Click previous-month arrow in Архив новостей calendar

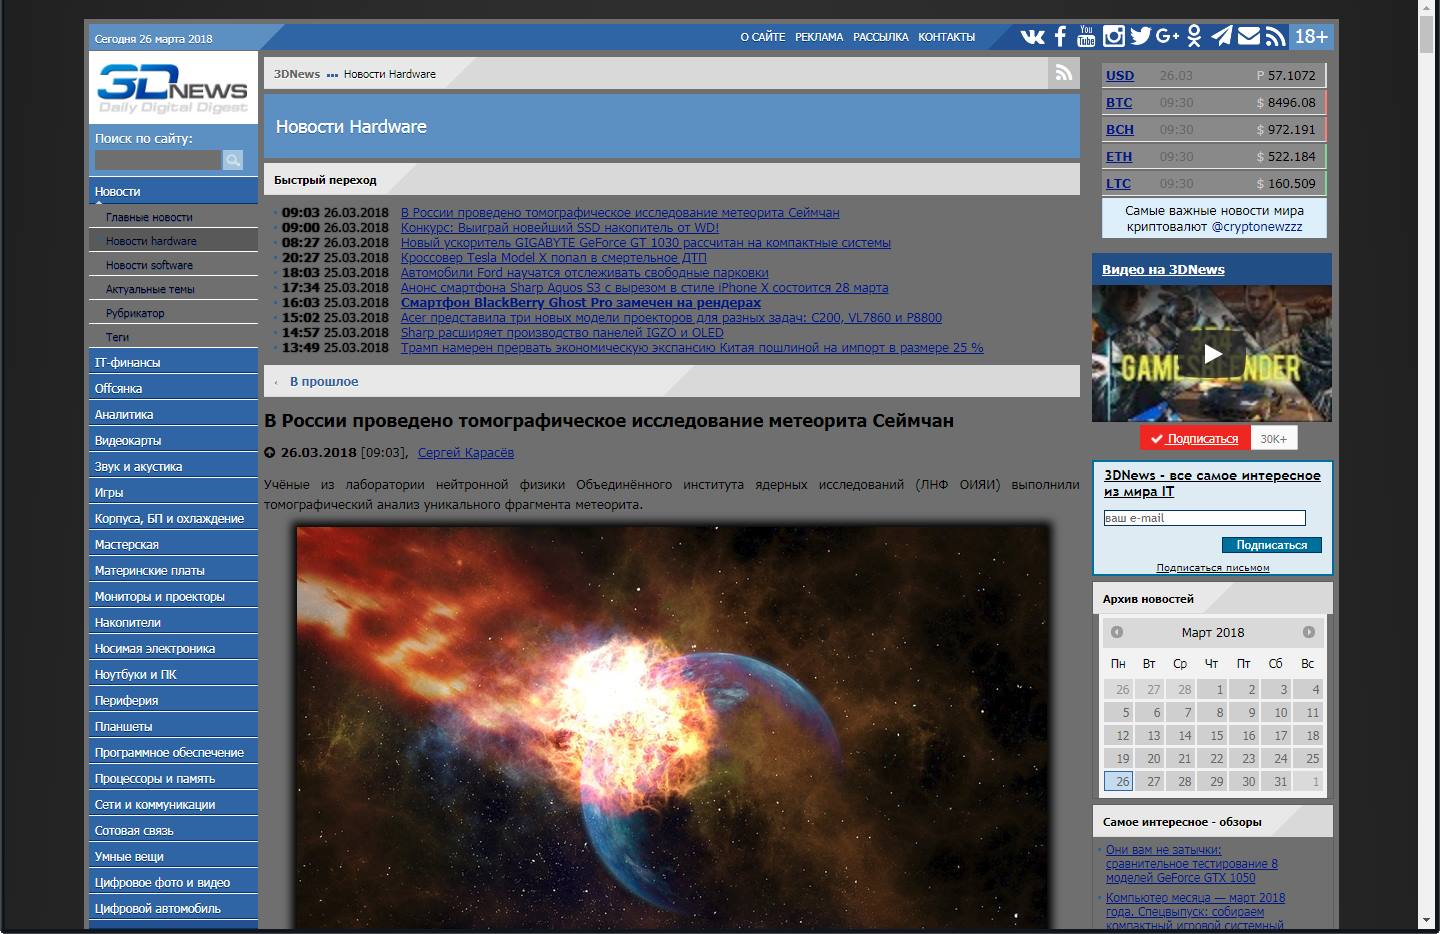[1117, 632]
